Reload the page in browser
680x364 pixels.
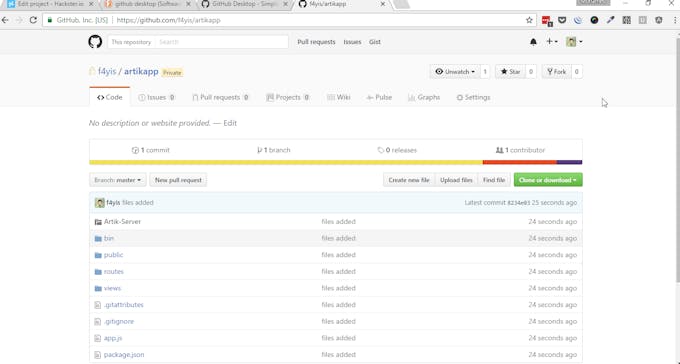(x=33, y=20)
